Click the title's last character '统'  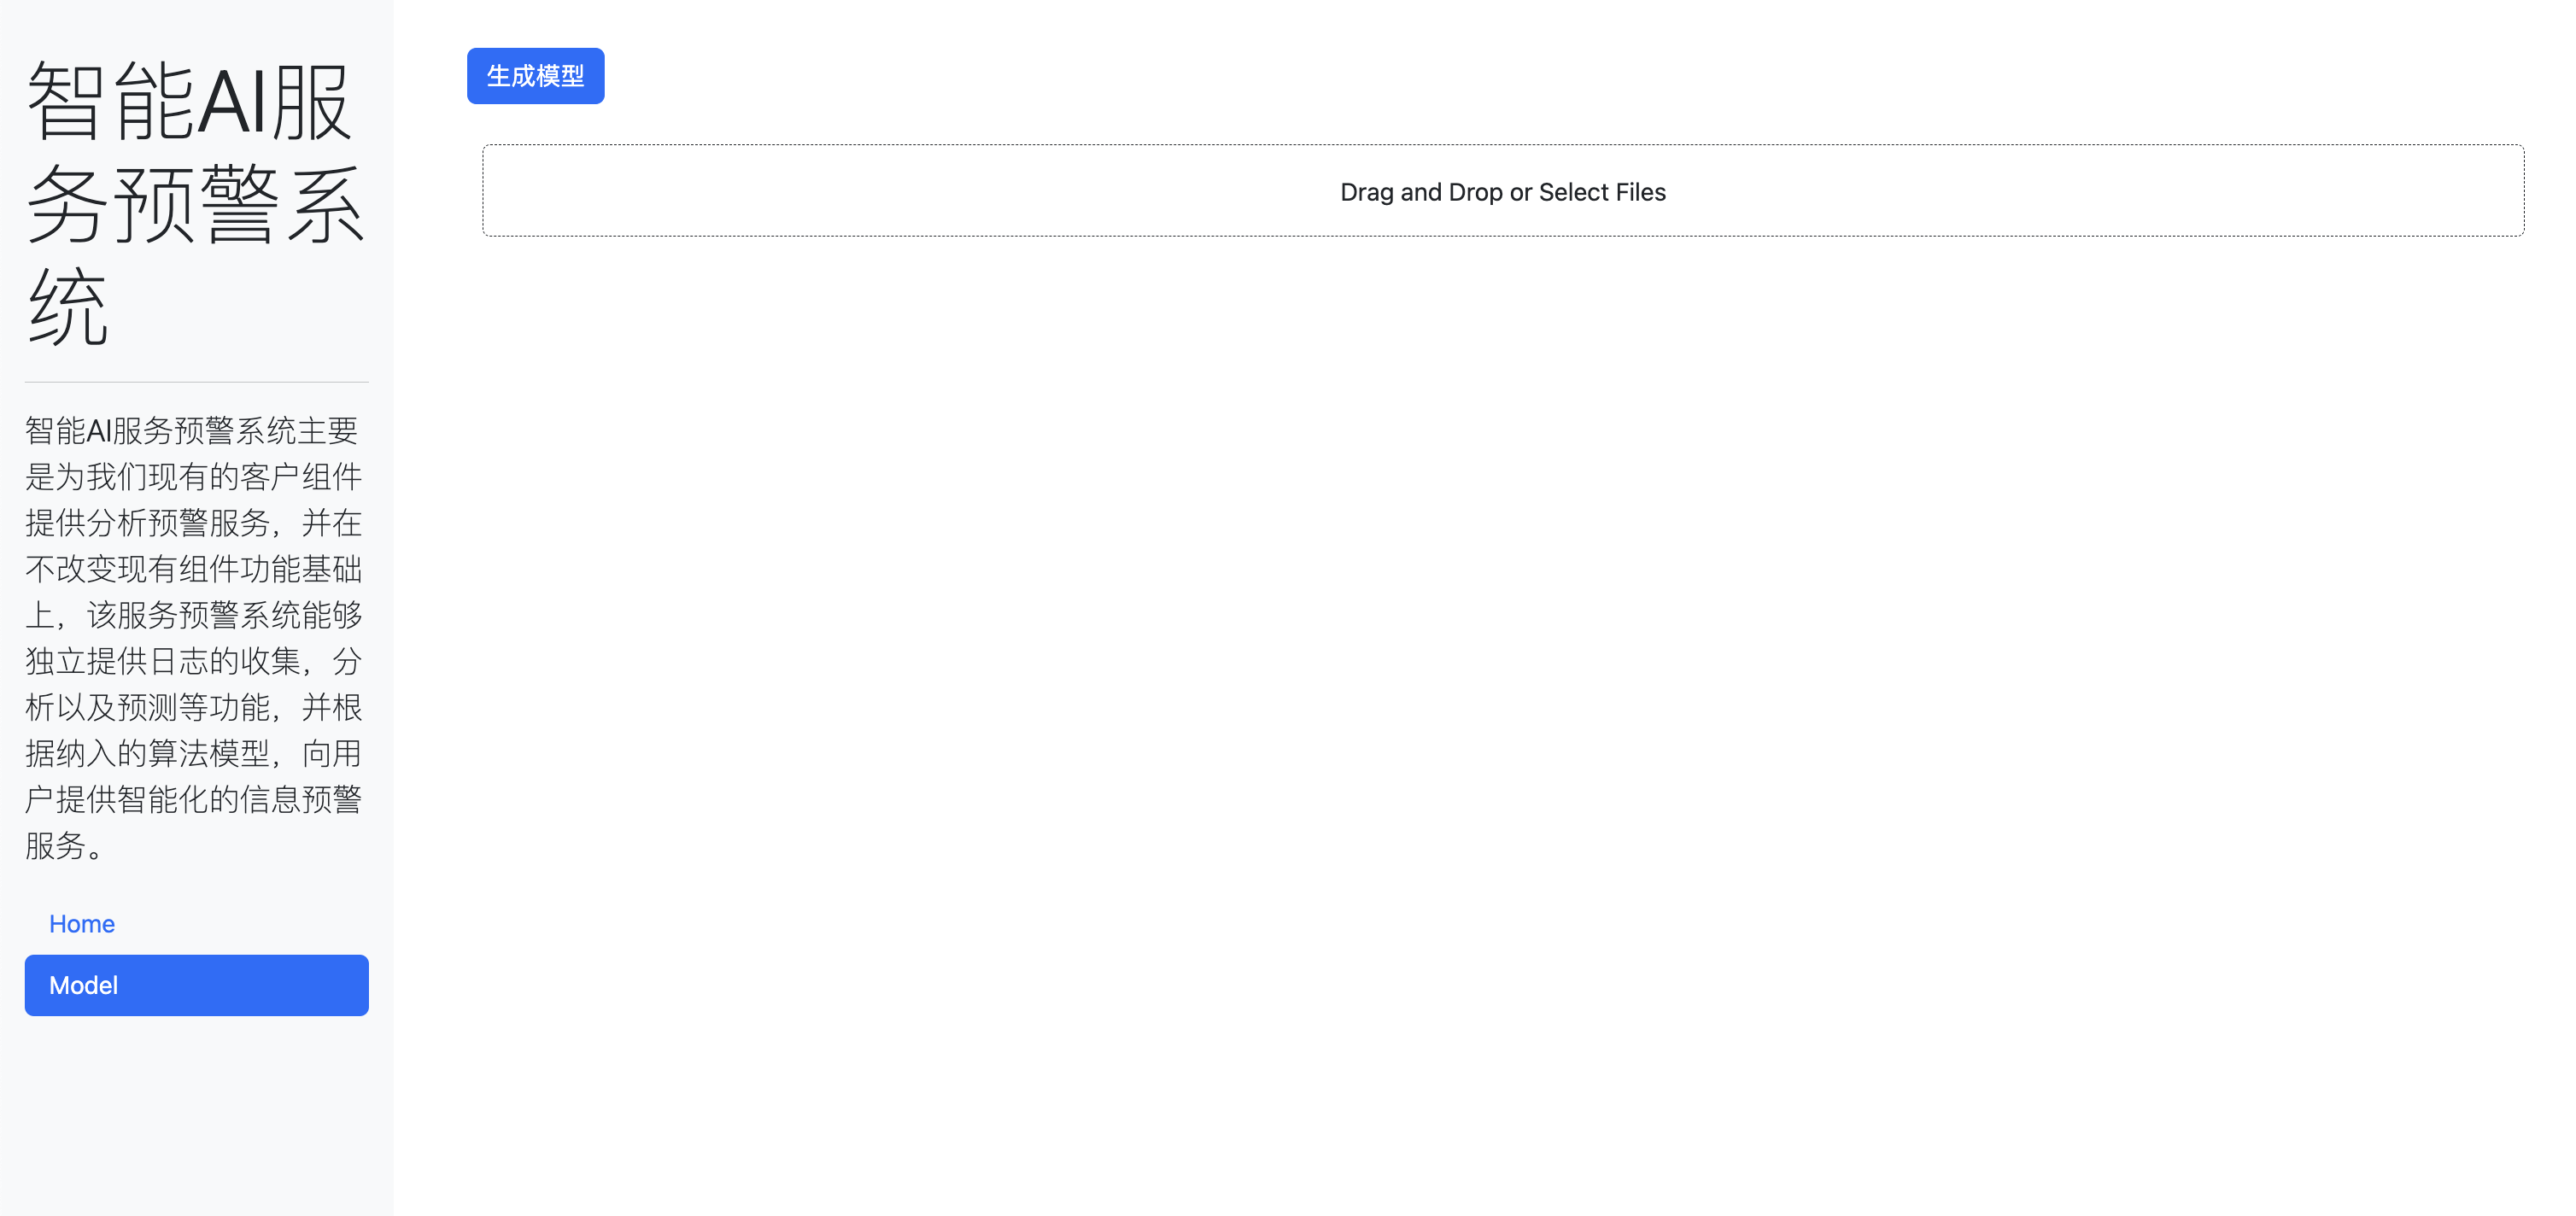tap(68, 308)
